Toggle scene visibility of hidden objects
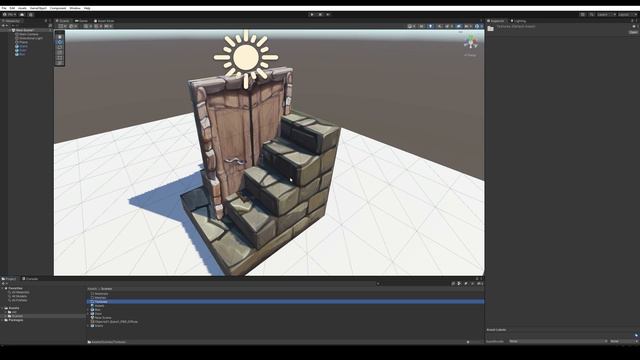 (459, 26)
